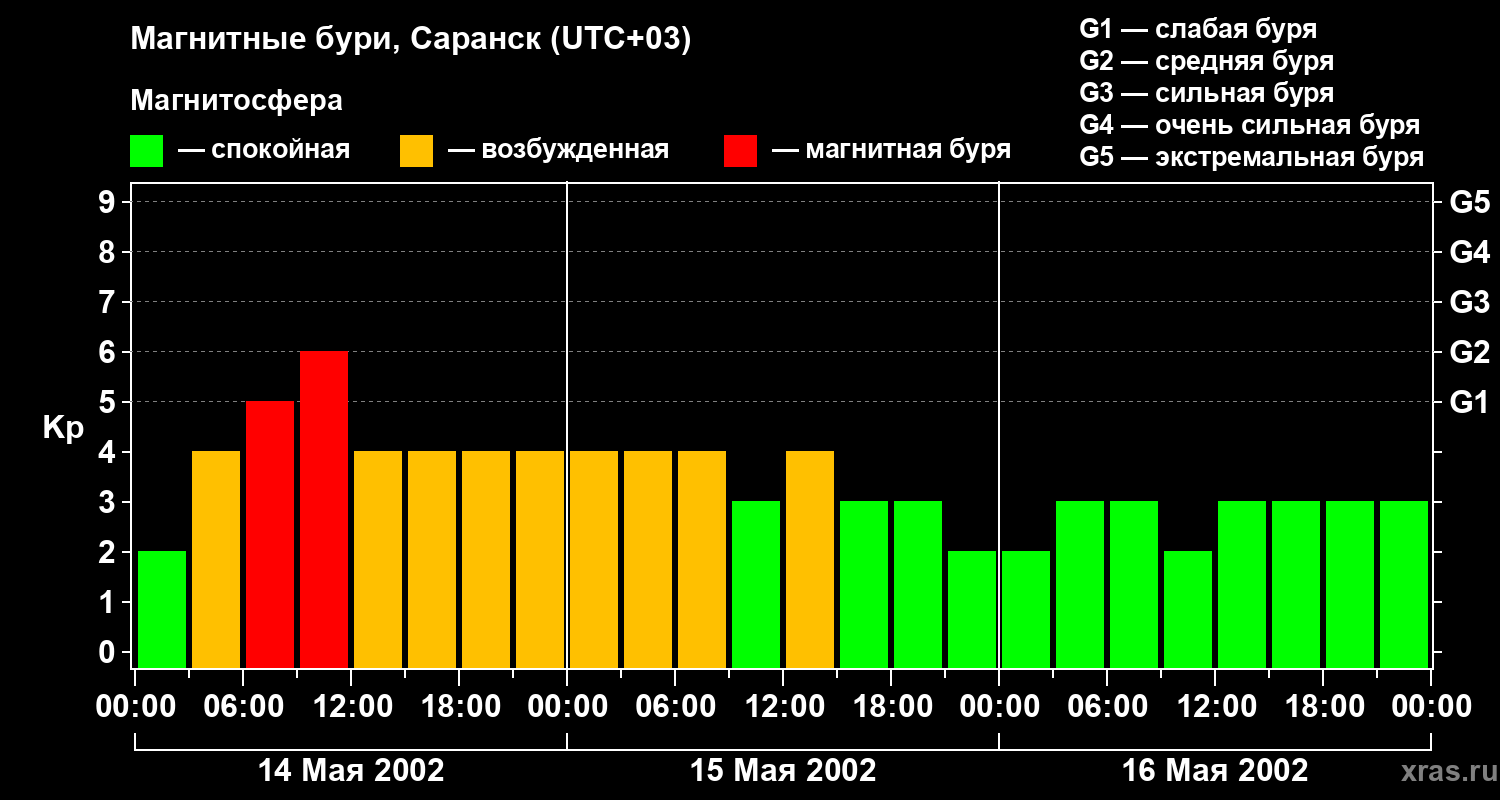Select the "G3 — сильная буря" legend line
1500x800 pixels.
pyautogui.click(x=1206, y=93)
